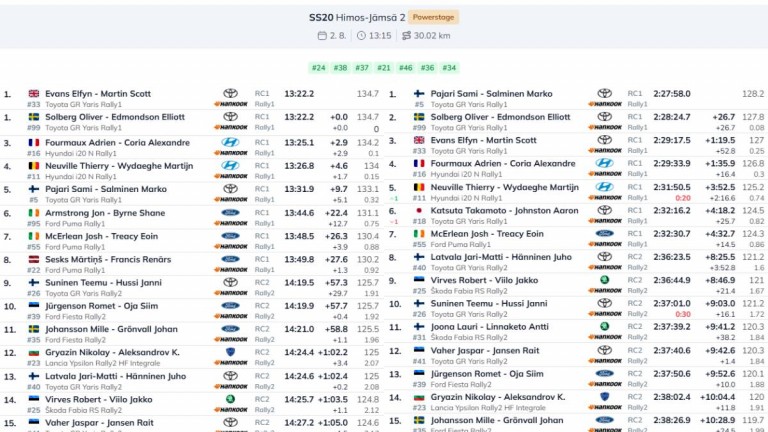Screen dimensions: 768x432
Task: Click the calendar date icon
Action: (322, 35)
